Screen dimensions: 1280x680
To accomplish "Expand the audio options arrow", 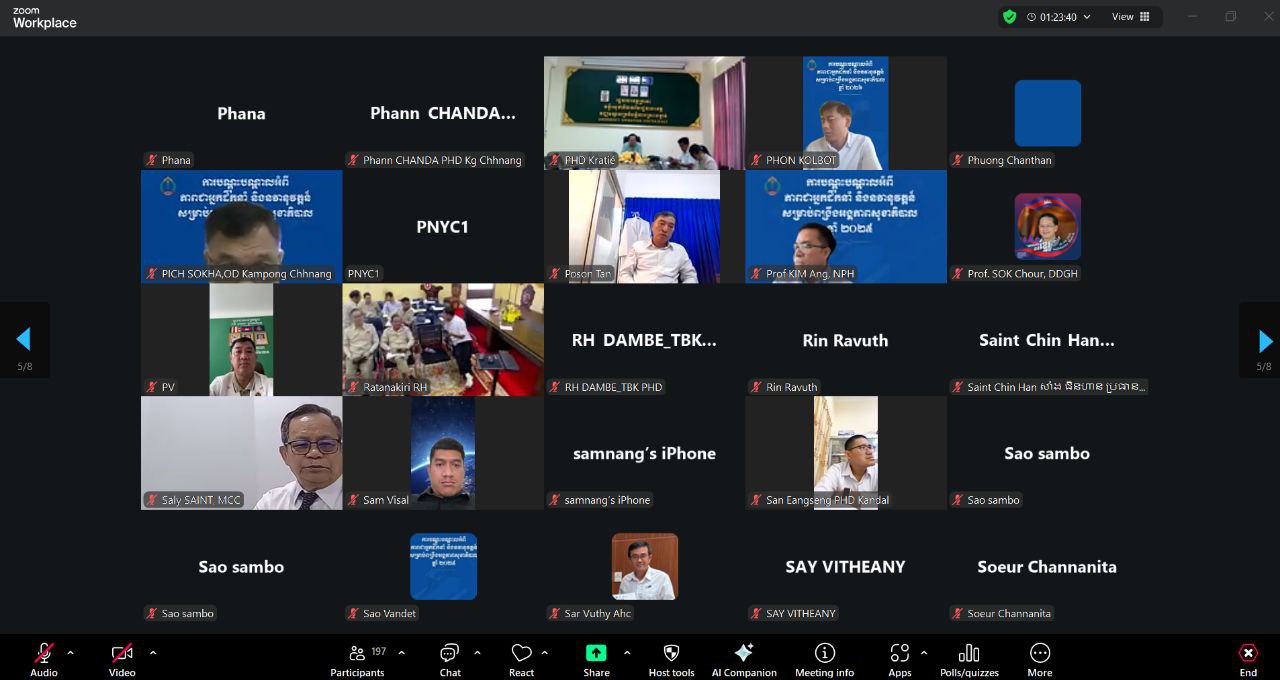I will [70, 653].
